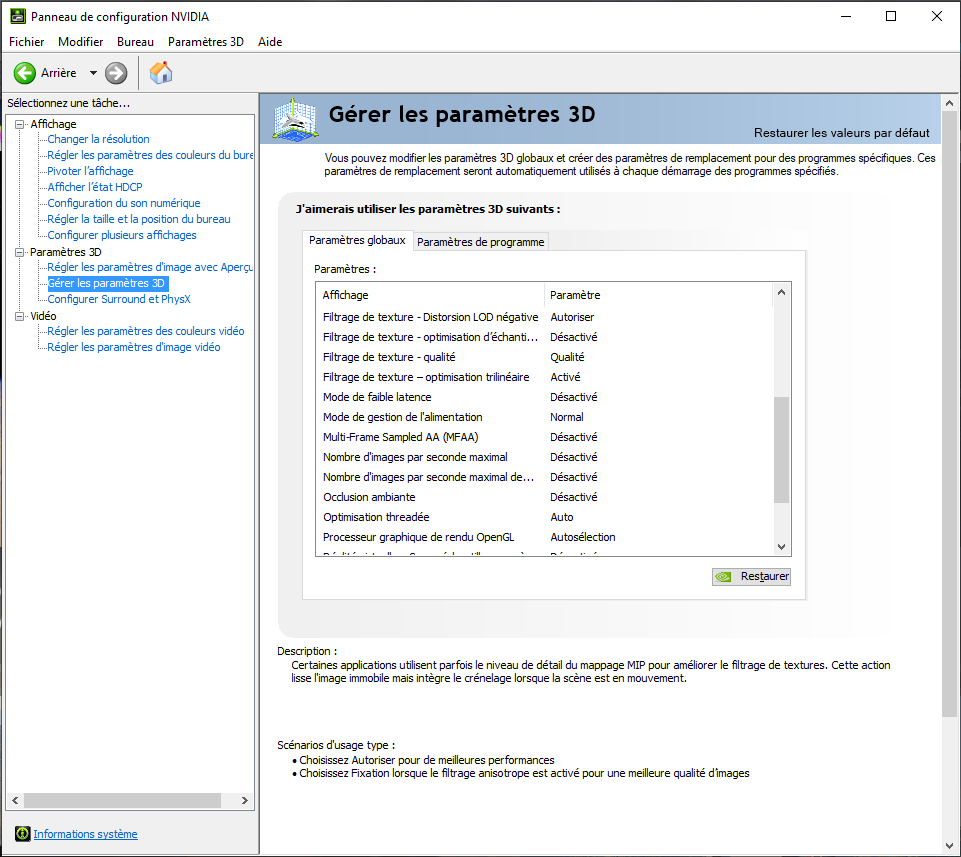
Task: Click the Qualité value of texture filtering
Action: (567, 357)
